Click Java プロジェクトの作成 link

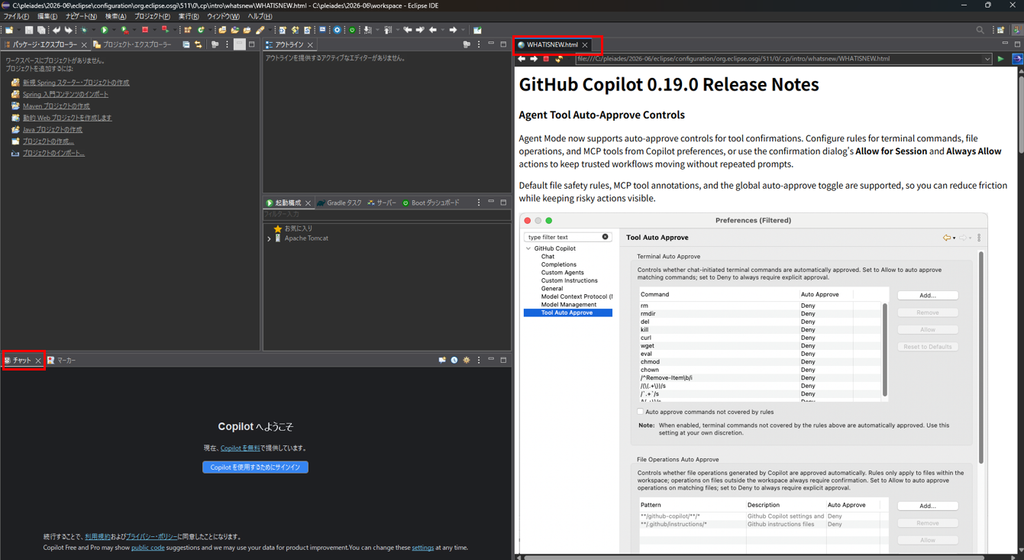coord(52,130)
